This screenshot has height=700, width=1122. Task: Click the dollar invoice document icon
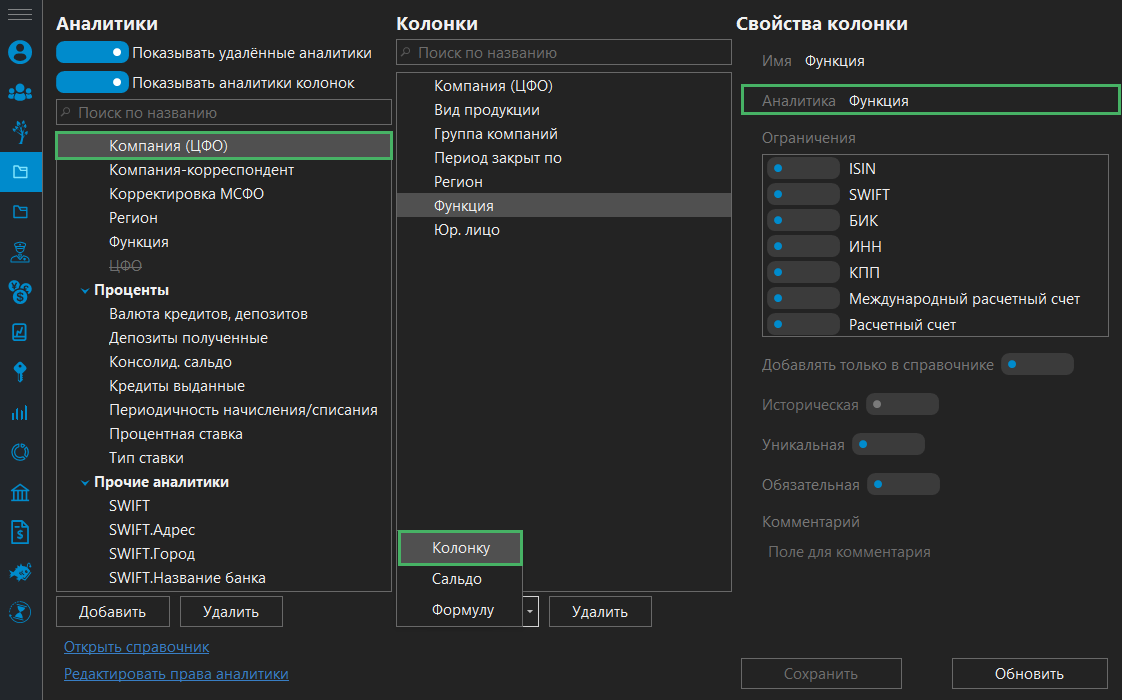pos(20,532)
